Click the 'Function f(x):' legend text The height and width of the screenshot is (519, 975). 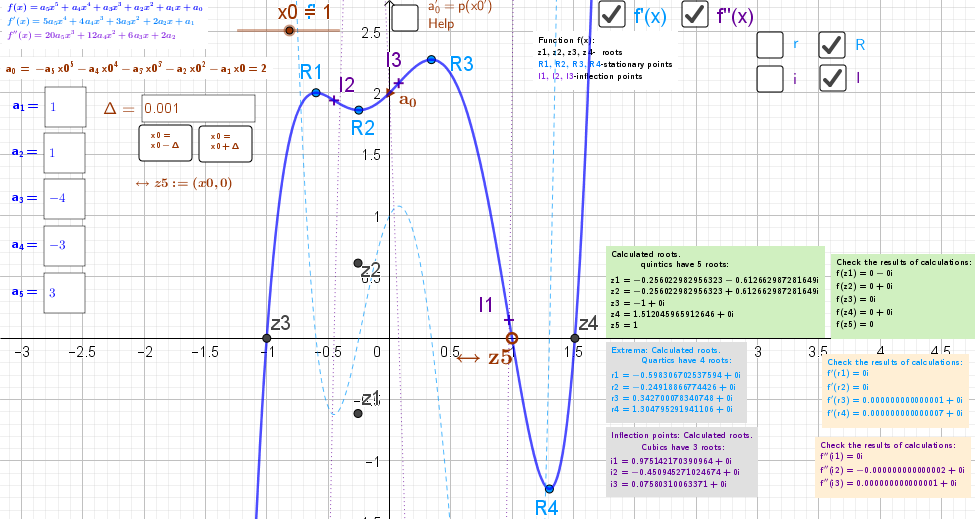click(x=566, y=40)
